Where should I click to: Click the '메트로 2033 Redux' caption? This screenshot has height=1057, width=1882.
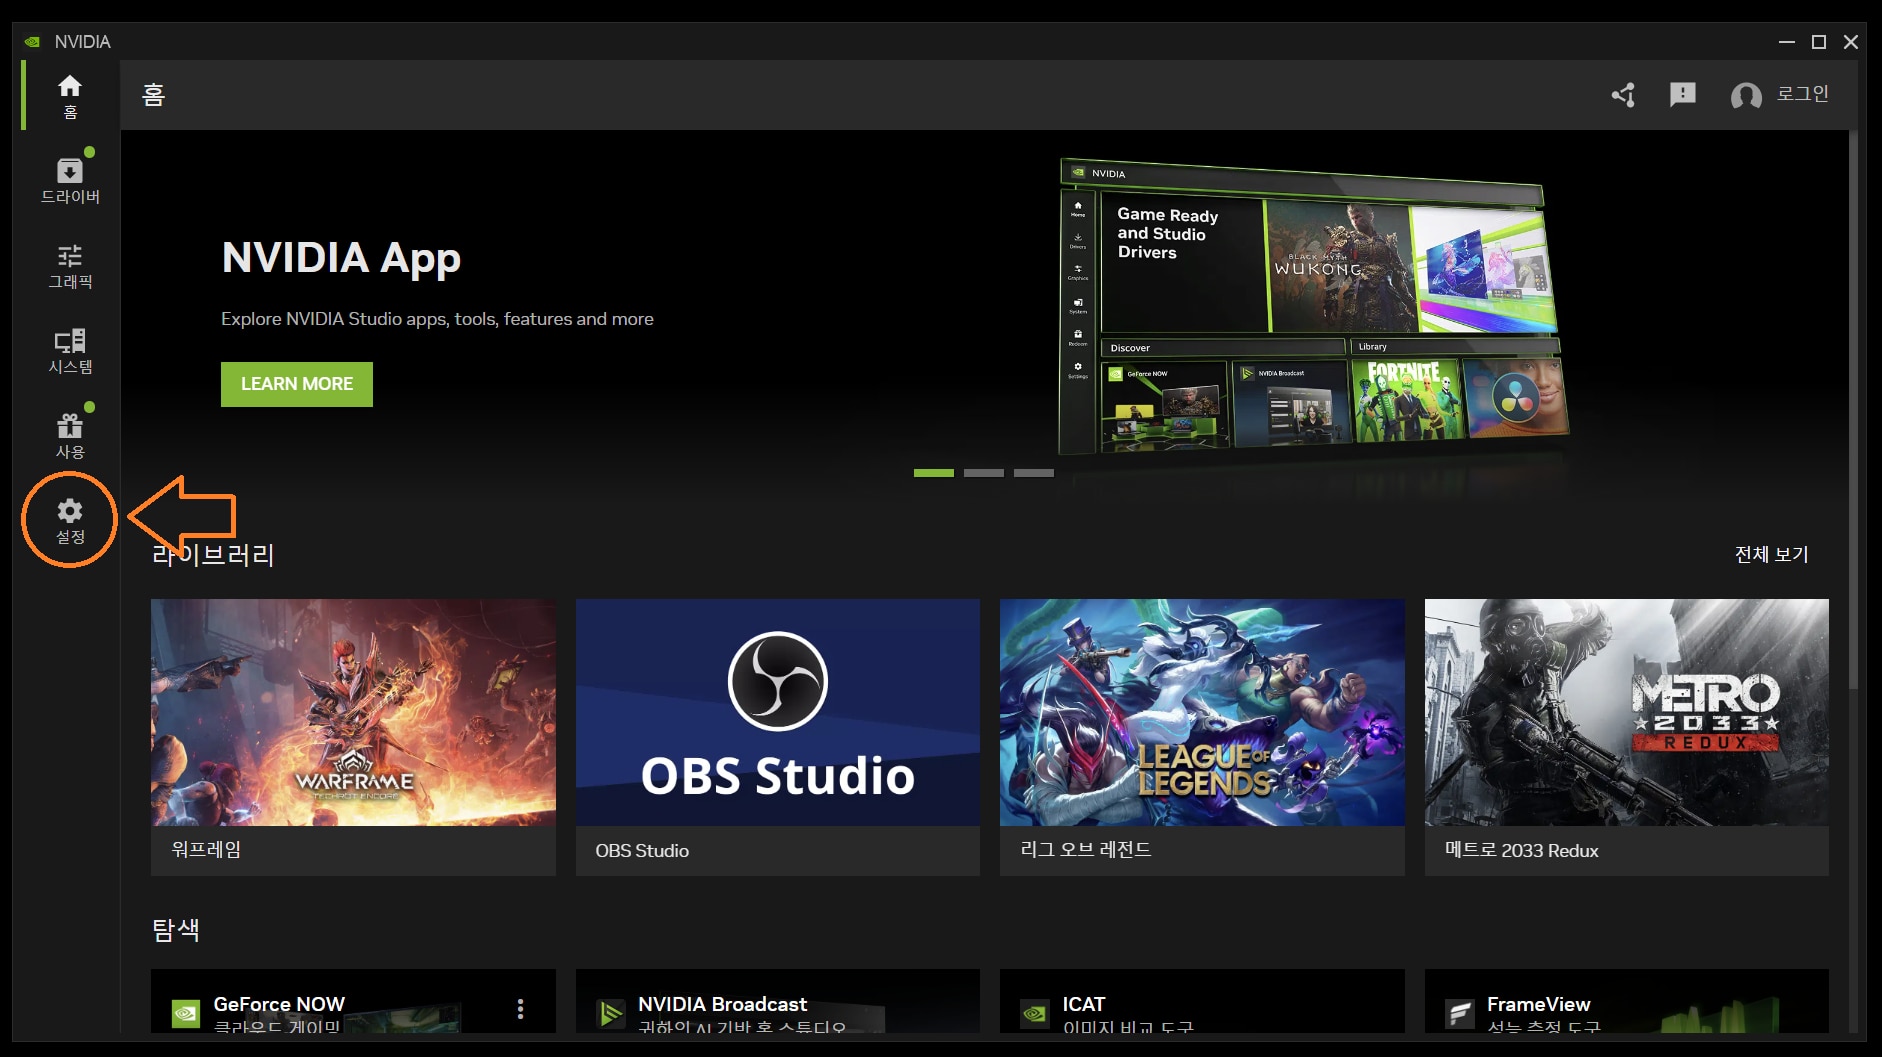(x=1521, y=850)
